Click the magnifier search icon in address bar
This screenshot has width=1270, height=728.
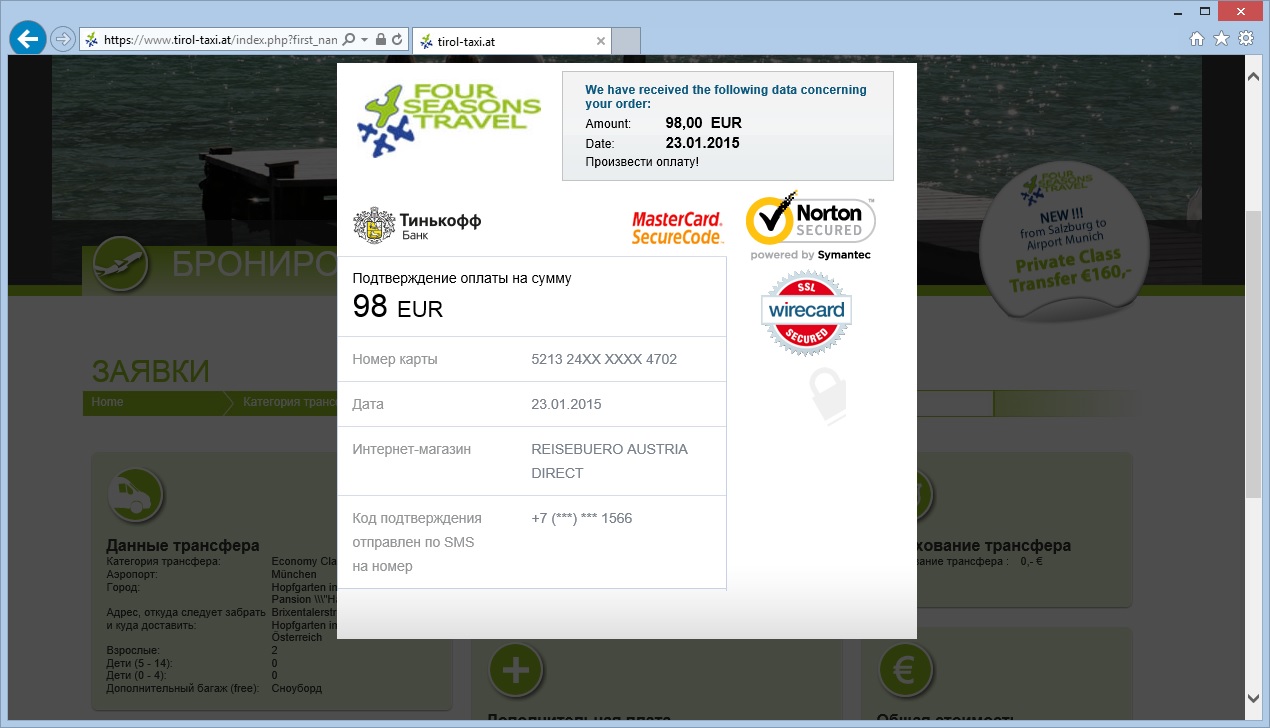349,39
